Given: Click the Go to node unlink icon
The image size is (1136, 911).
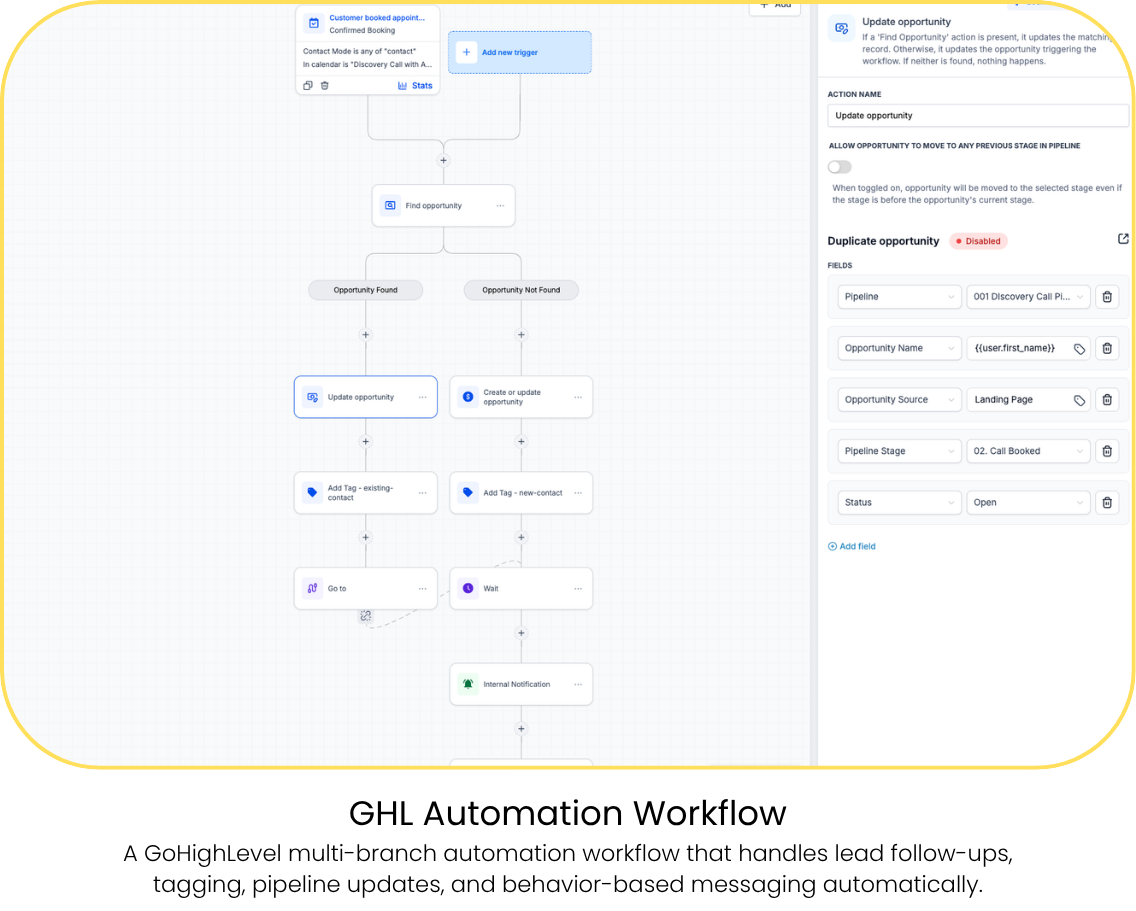Looking at the screenshot, I should pyautogui.click(x=366, y=616).
